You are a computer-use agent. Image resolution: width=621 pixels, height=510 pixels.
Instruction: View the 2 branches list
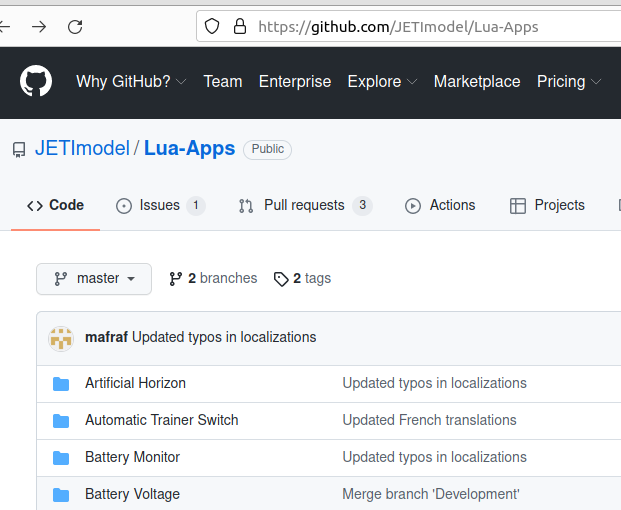pos(213,279)
